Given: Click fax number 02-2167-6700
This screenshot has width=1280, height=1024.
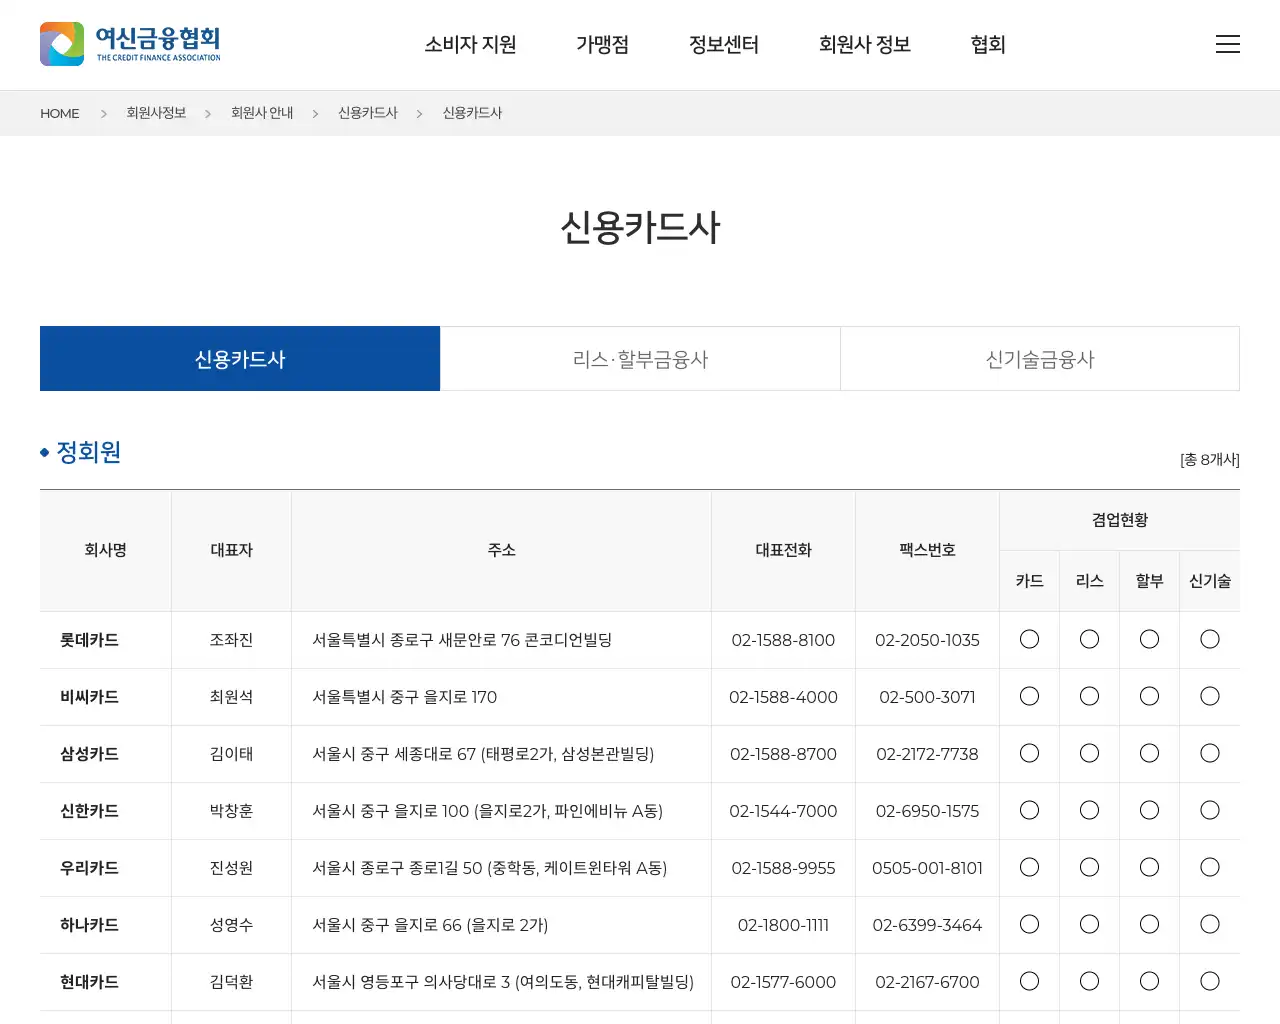Looking at the screenshot, I should point(927,982).
